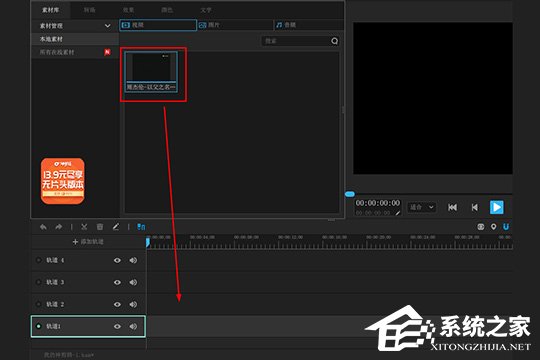Click the undo arrow in timeline toolbar
This screenshot has height=360, width=540.
click(x=43, y=227)
